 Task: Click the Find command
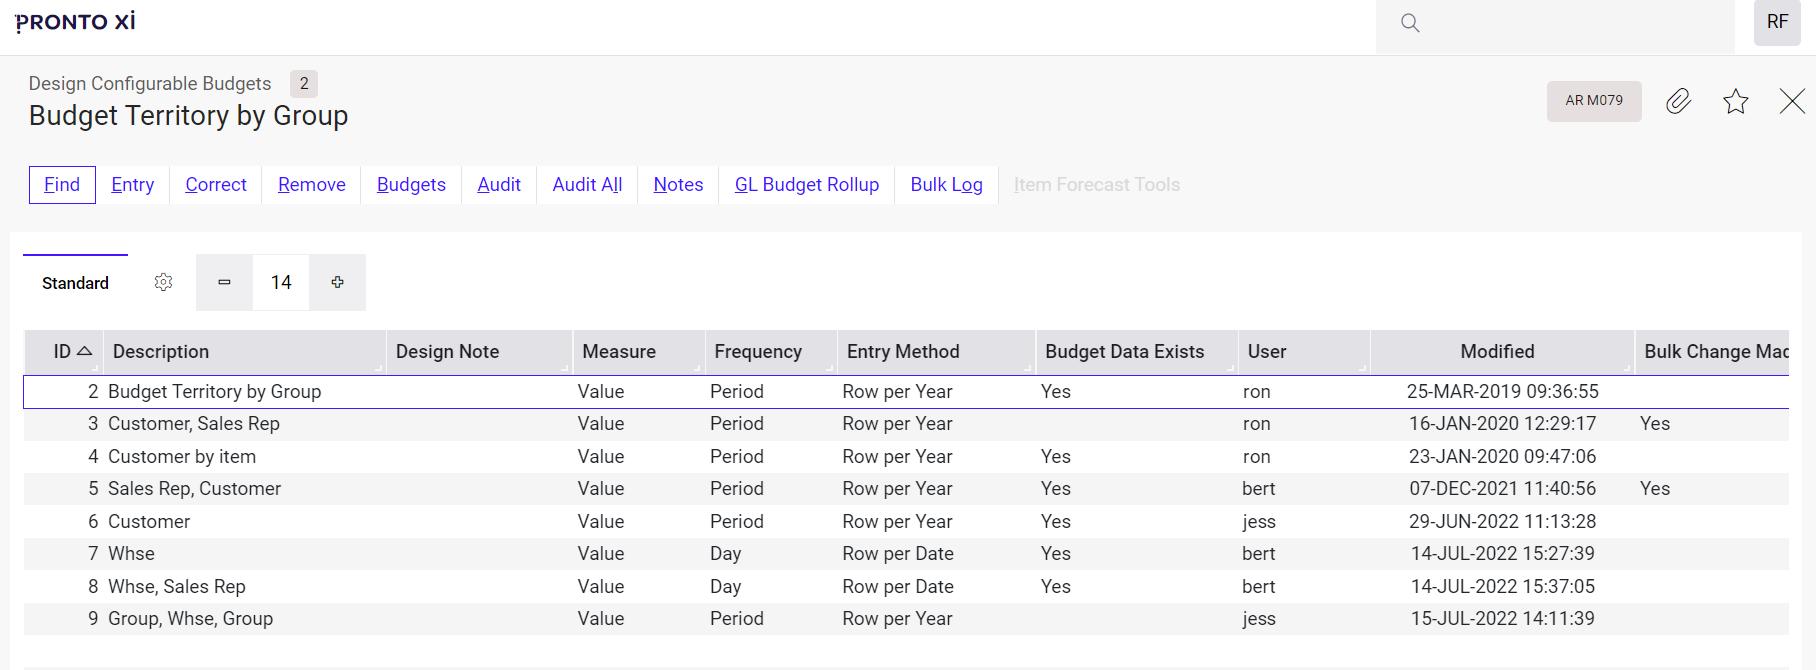pyautogui.click(x=62, y=185)
